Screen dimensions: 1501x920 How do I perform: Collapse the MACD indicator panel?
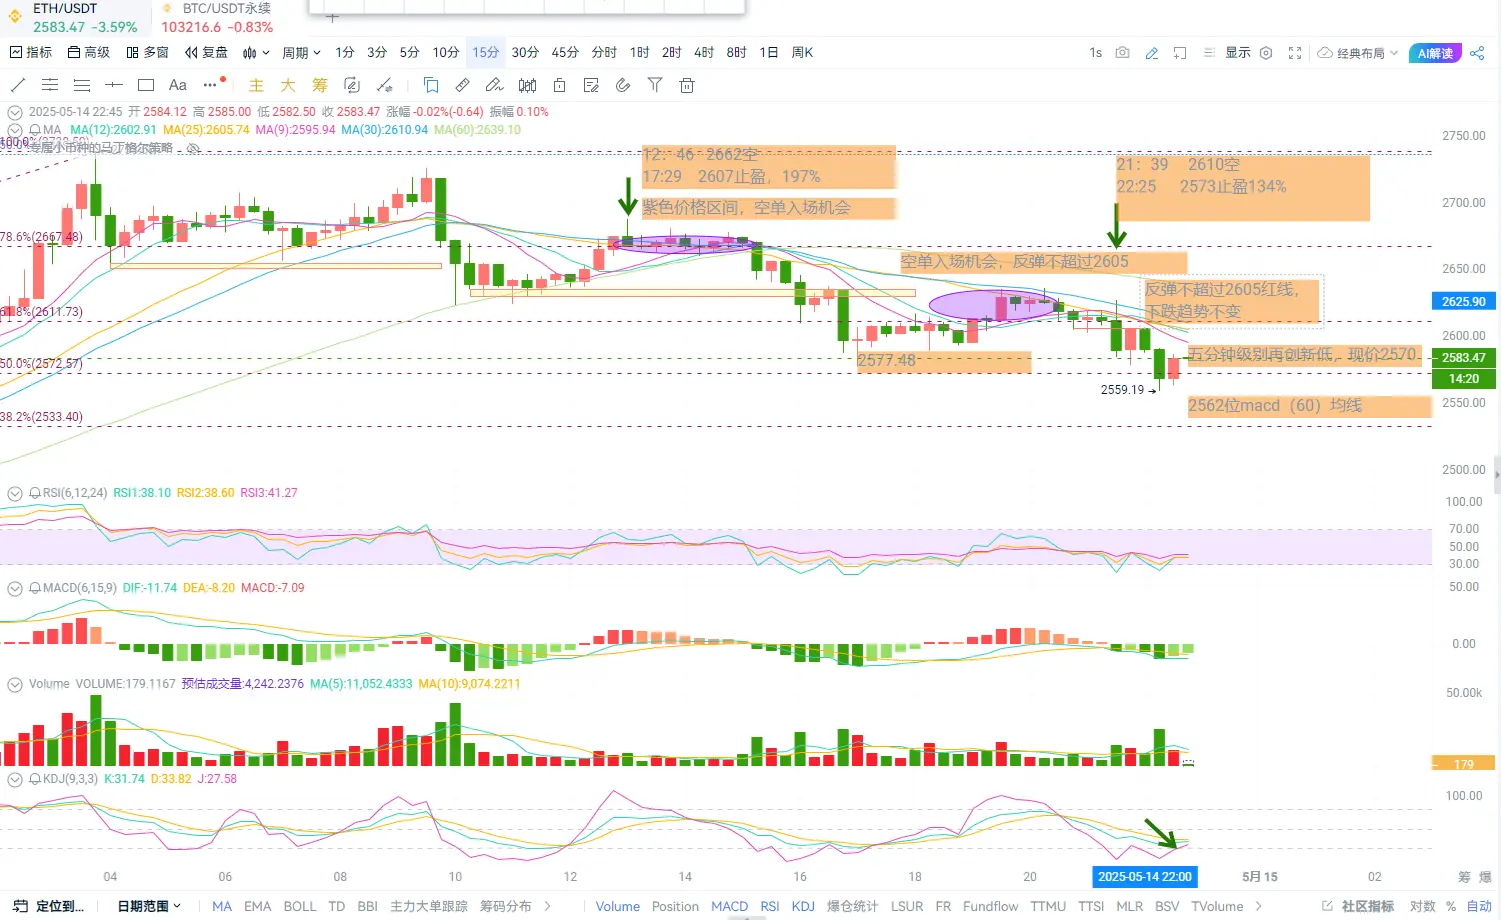tap(15, 588)
